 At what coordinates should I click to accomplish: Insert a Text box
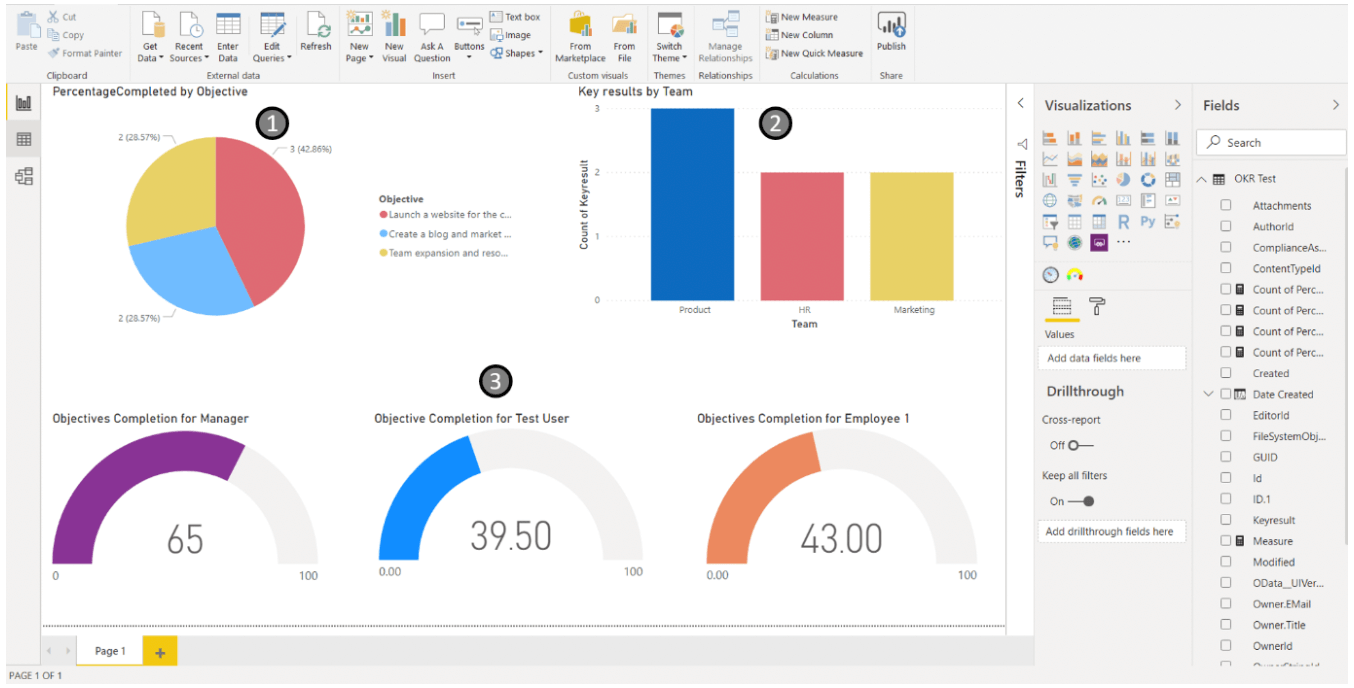[x=516, y=17]
